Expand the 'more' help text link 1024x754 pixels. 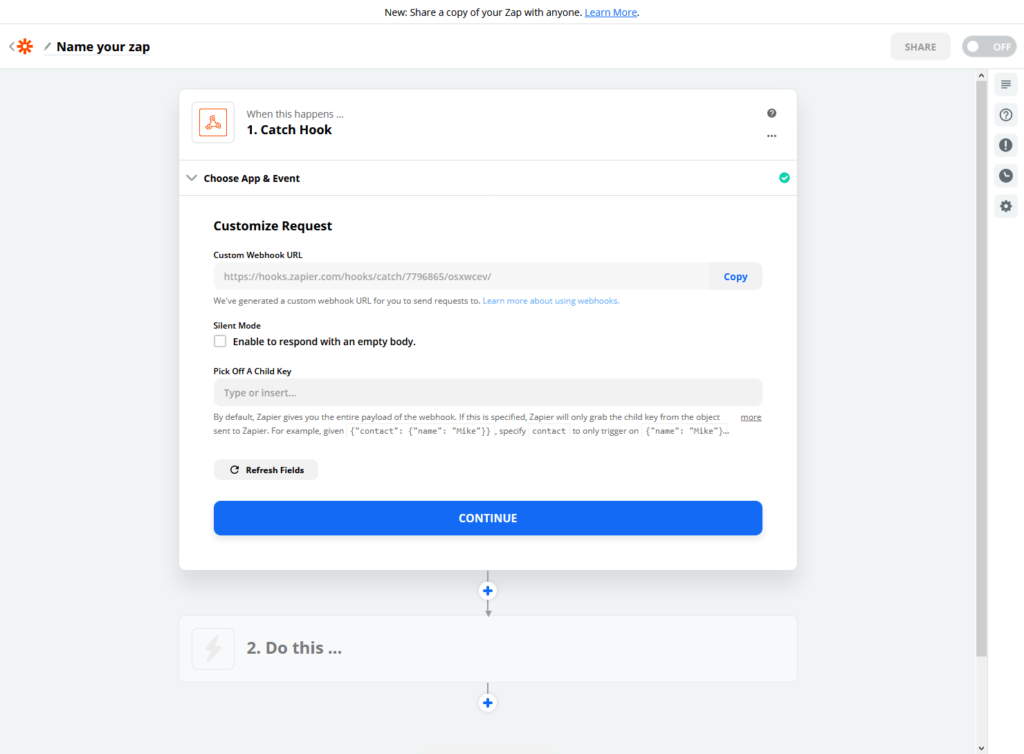pos(750,417)
